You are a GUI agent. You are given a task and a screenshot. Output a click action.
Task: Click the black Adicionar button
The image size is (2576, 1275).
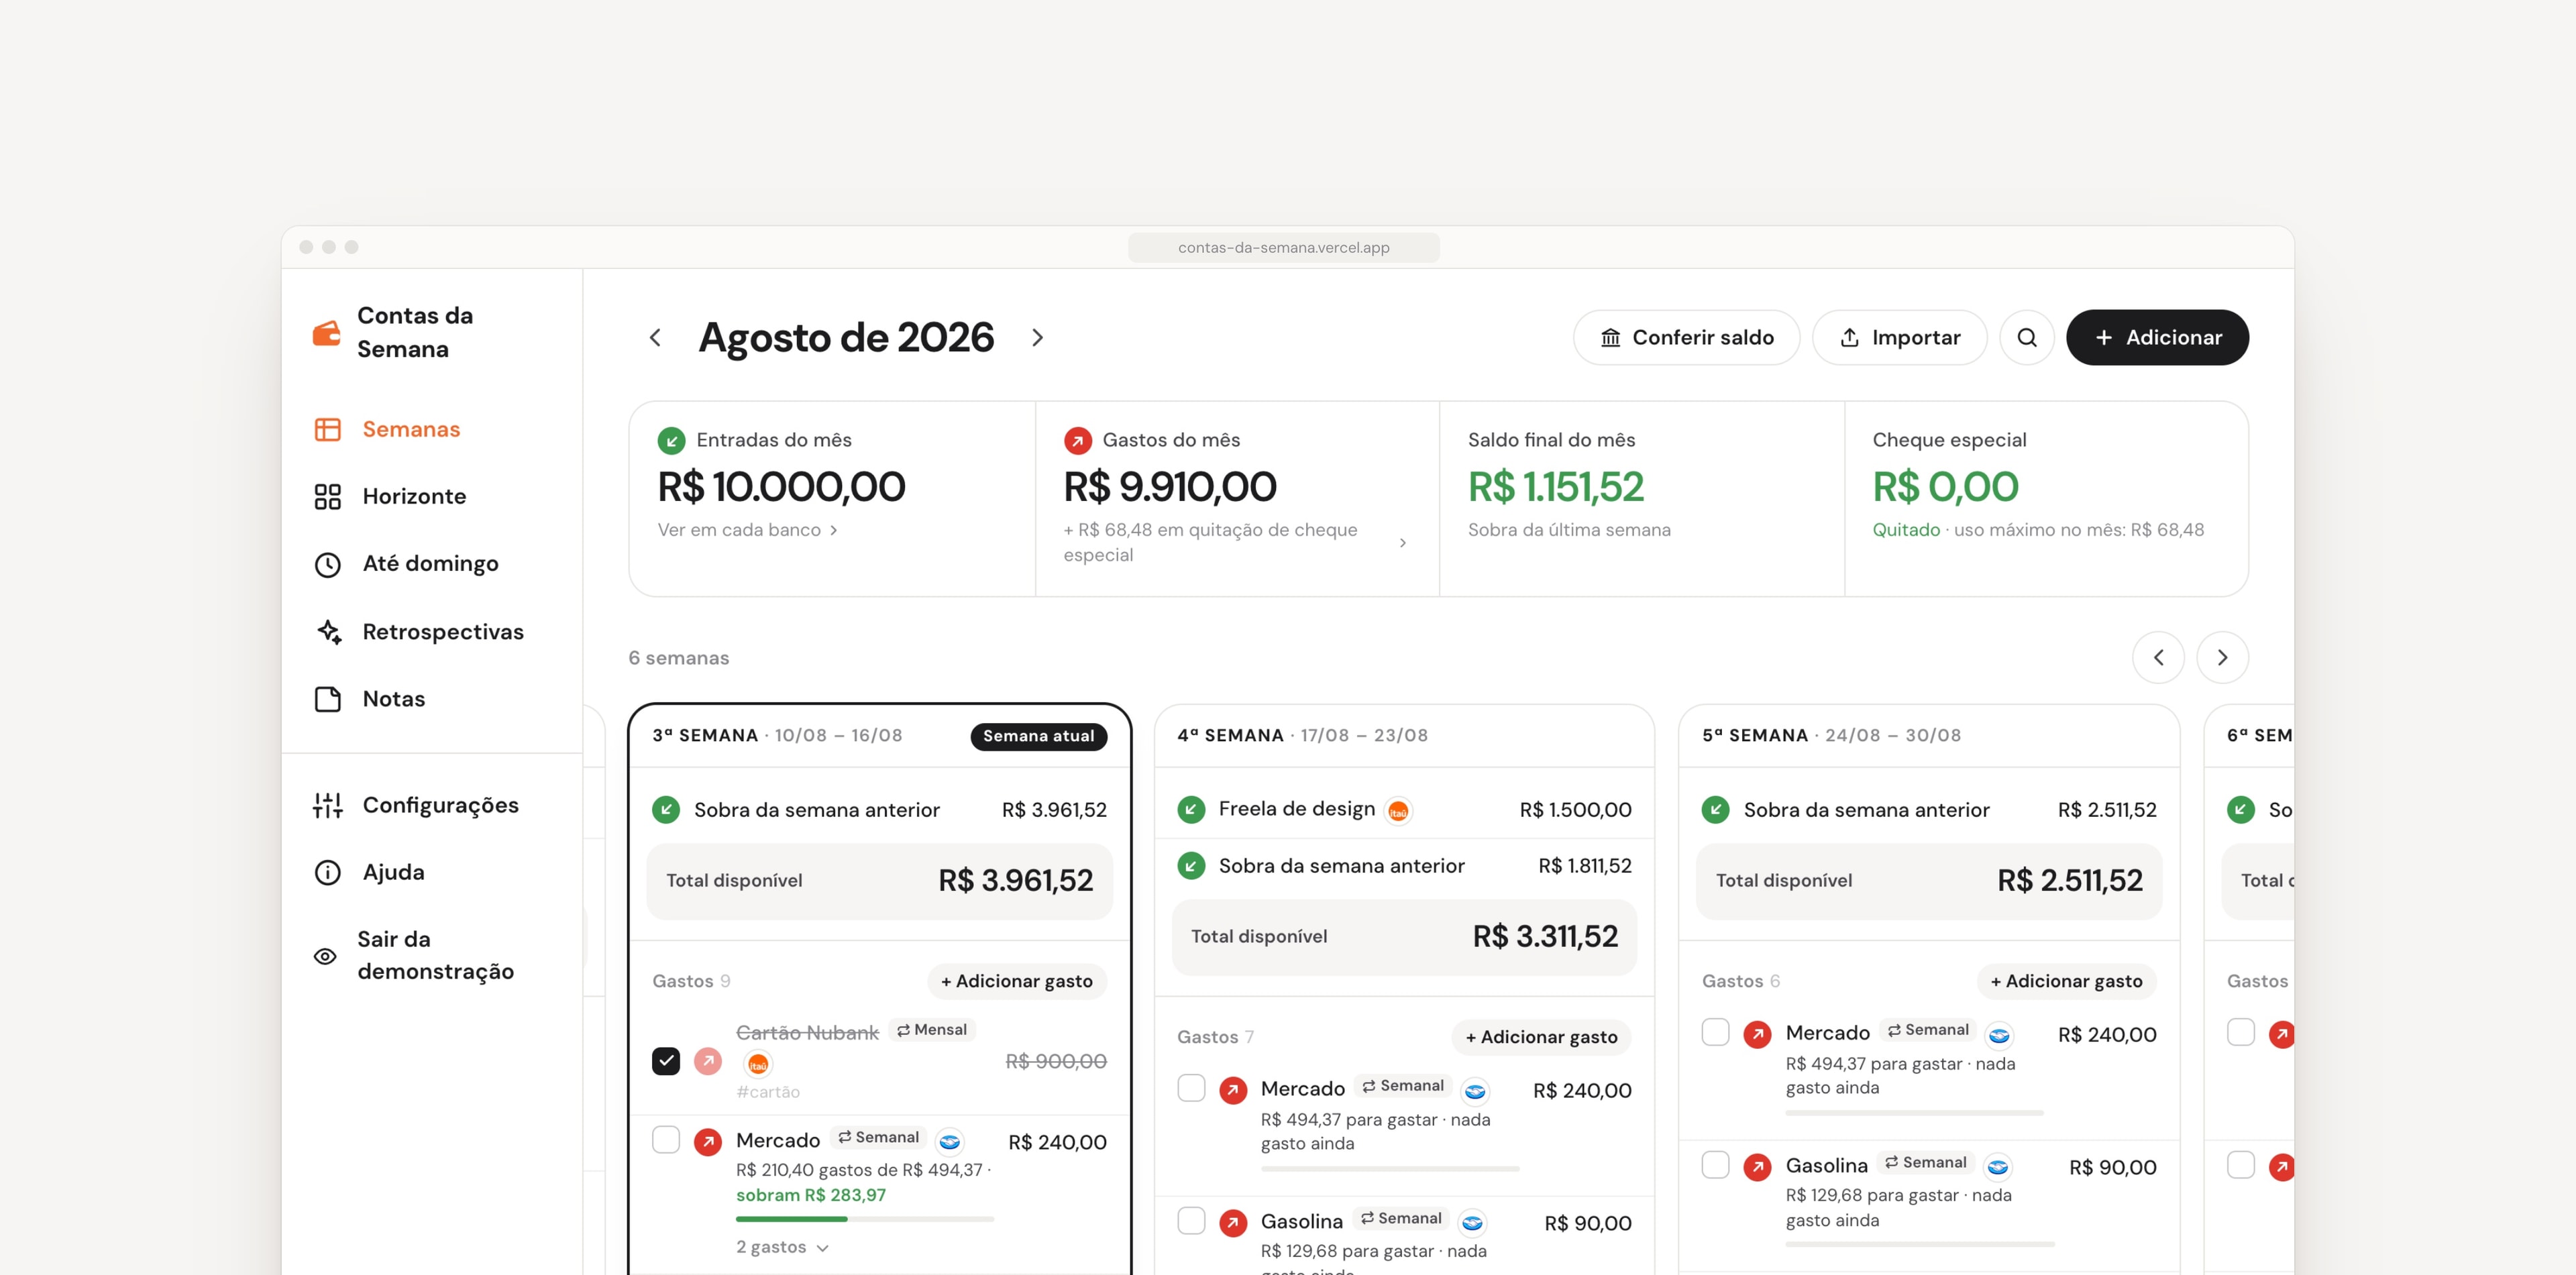[x=2157, y=337]
